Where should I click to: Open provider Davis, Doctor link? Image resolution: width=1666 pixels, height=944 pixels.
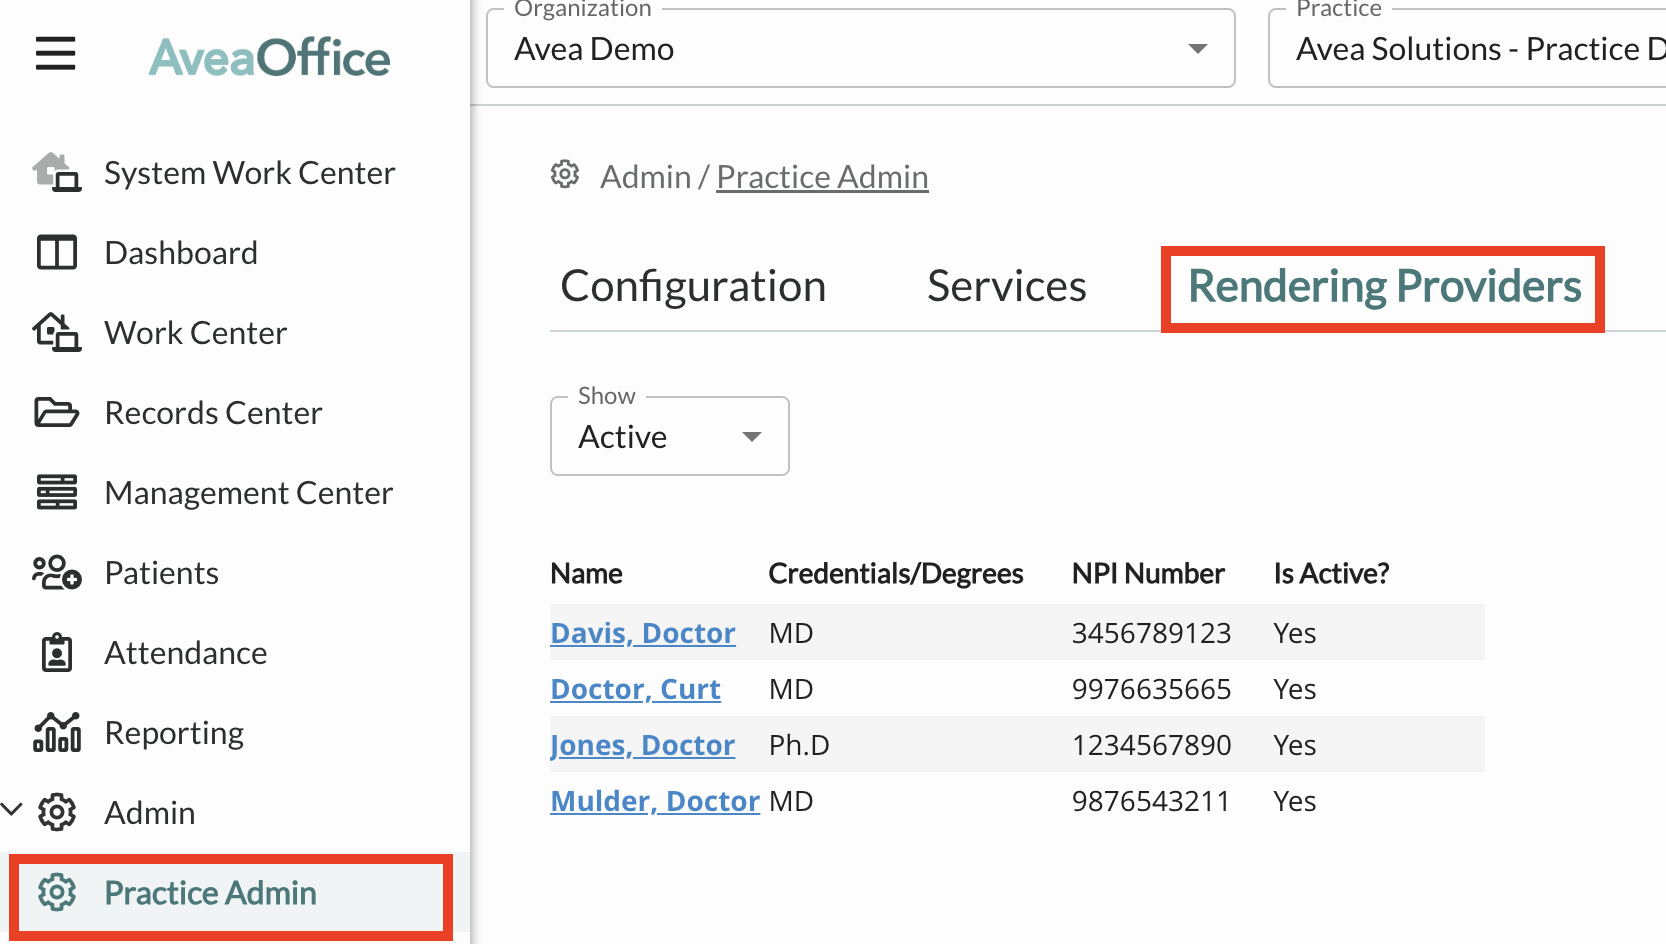click(642, 633)
